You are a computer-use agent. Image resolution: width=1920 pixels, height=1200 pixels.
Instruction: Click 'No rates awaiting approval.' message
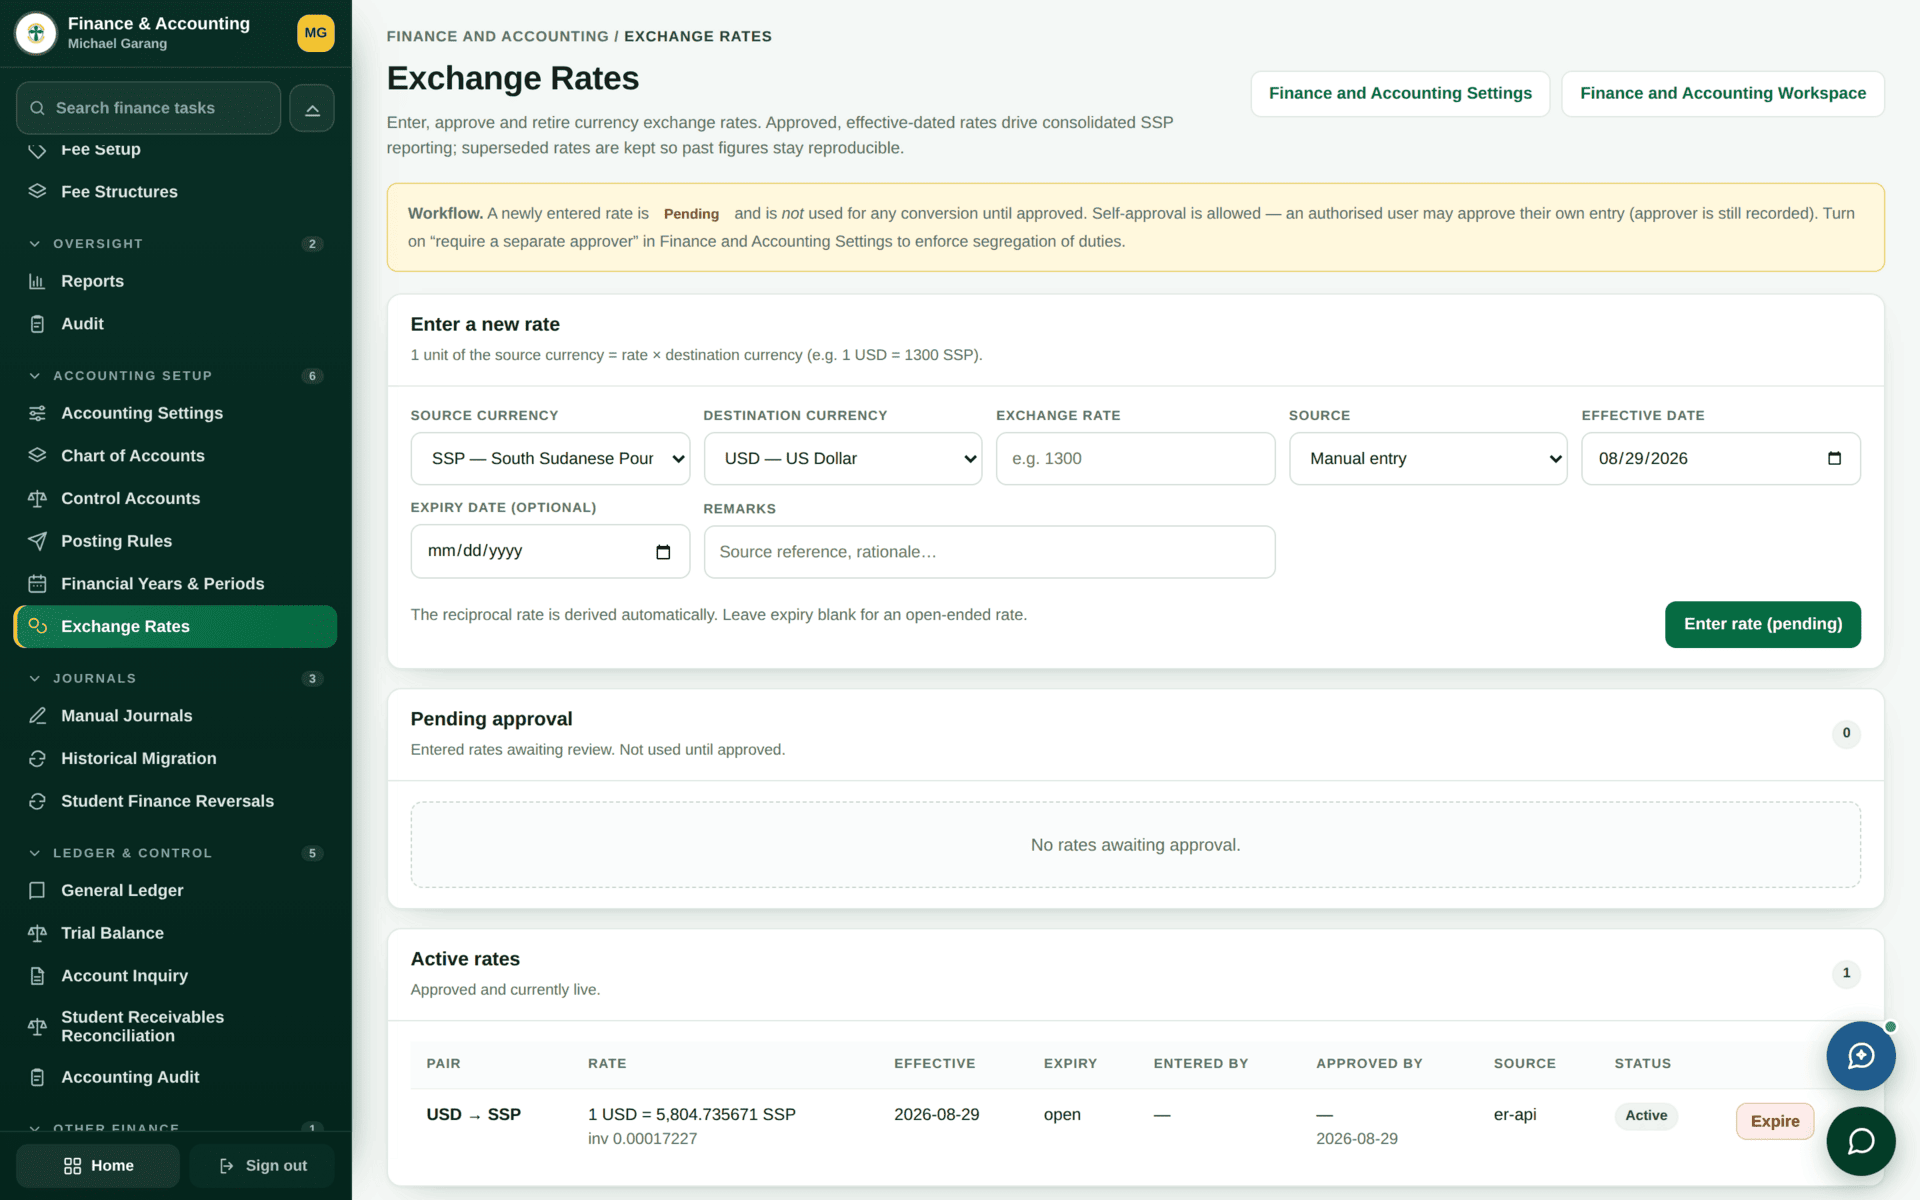point(1135,845)
